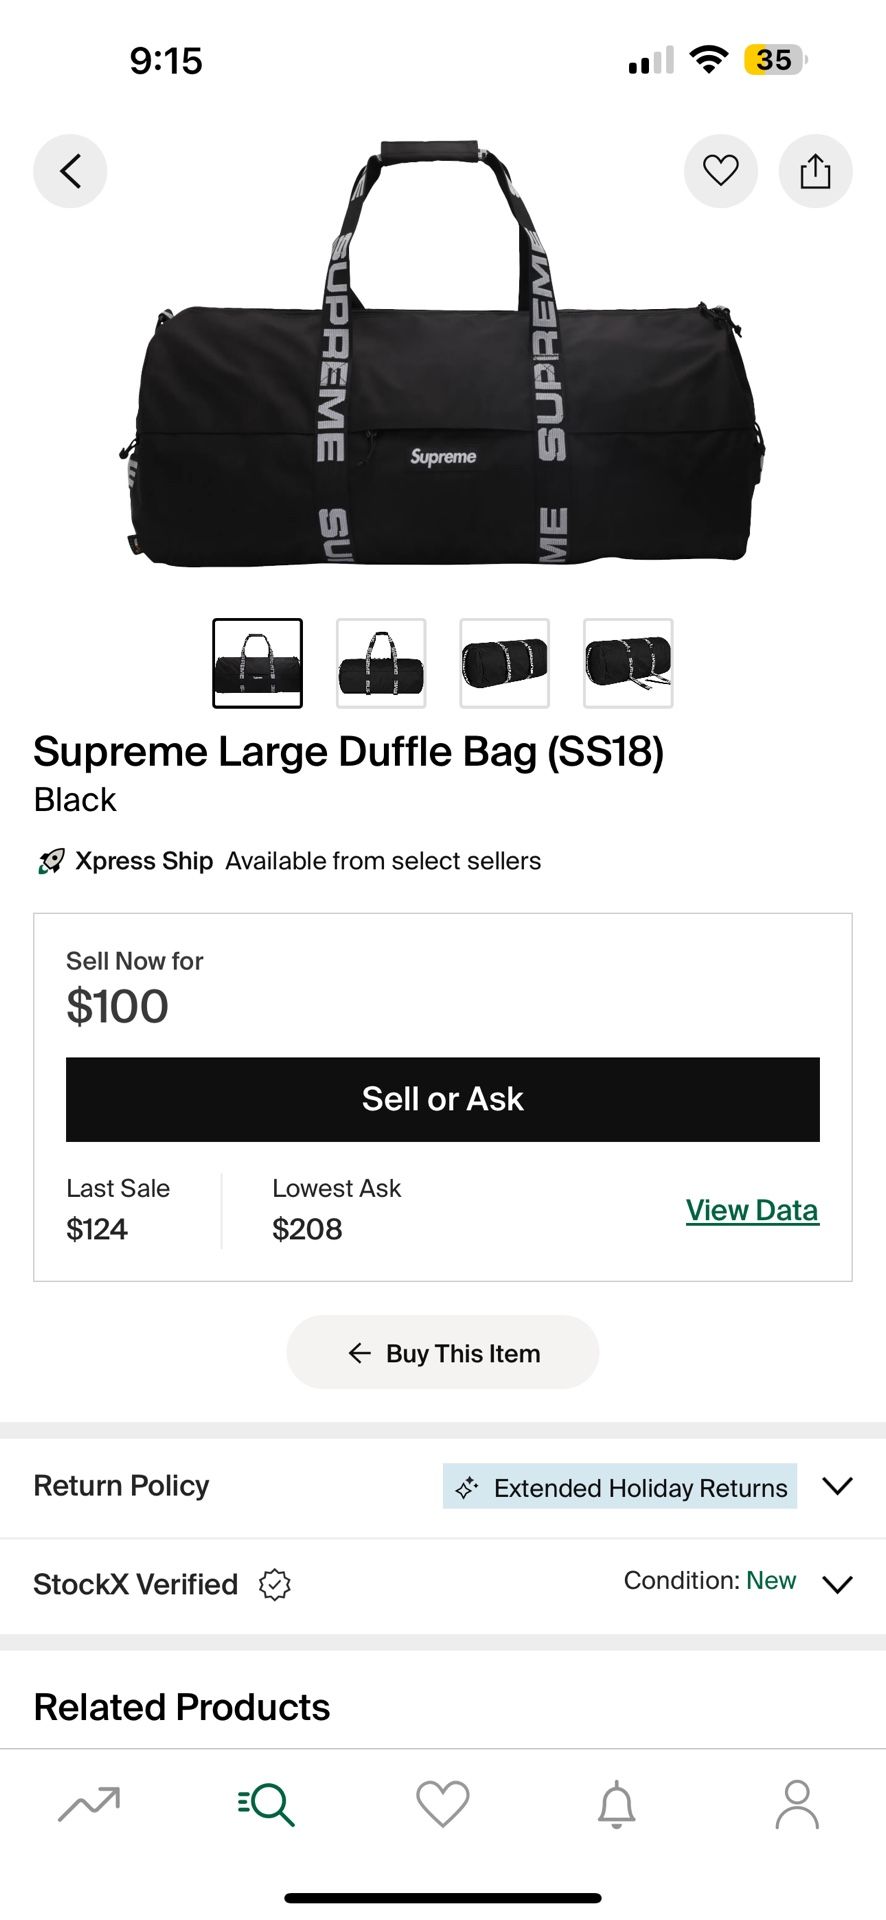Image resolution: width=886 pixels, height=1920 pixels.
Task: Favorite the item with the heart icon
Action: 720,171
